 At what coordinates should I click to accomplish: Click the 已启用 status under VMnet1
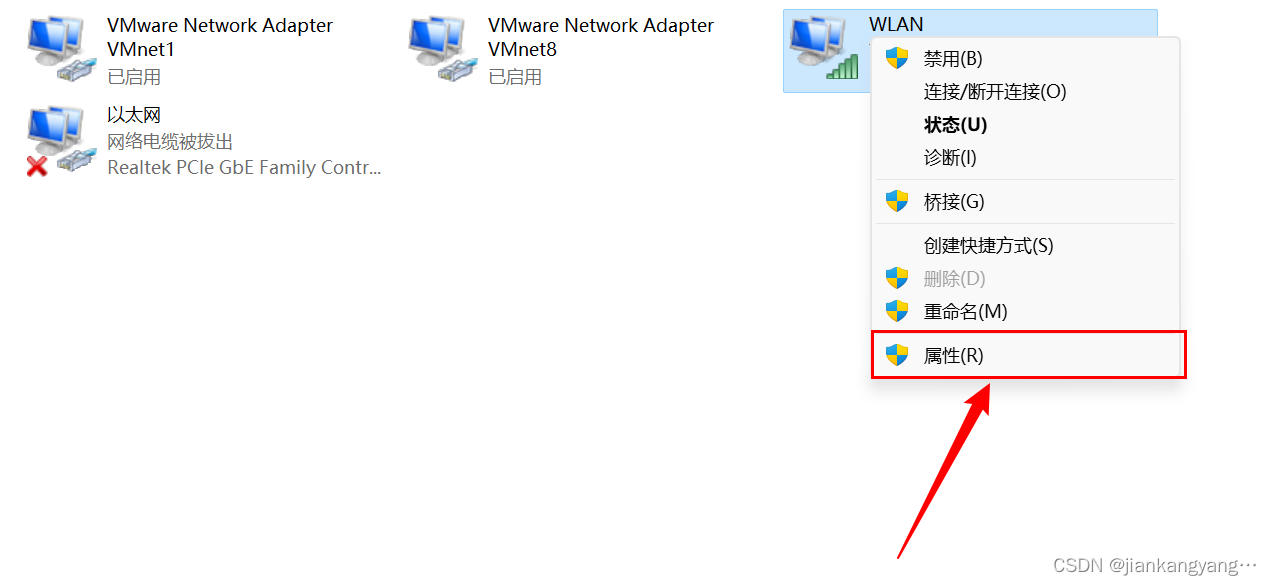click(134, 77)
